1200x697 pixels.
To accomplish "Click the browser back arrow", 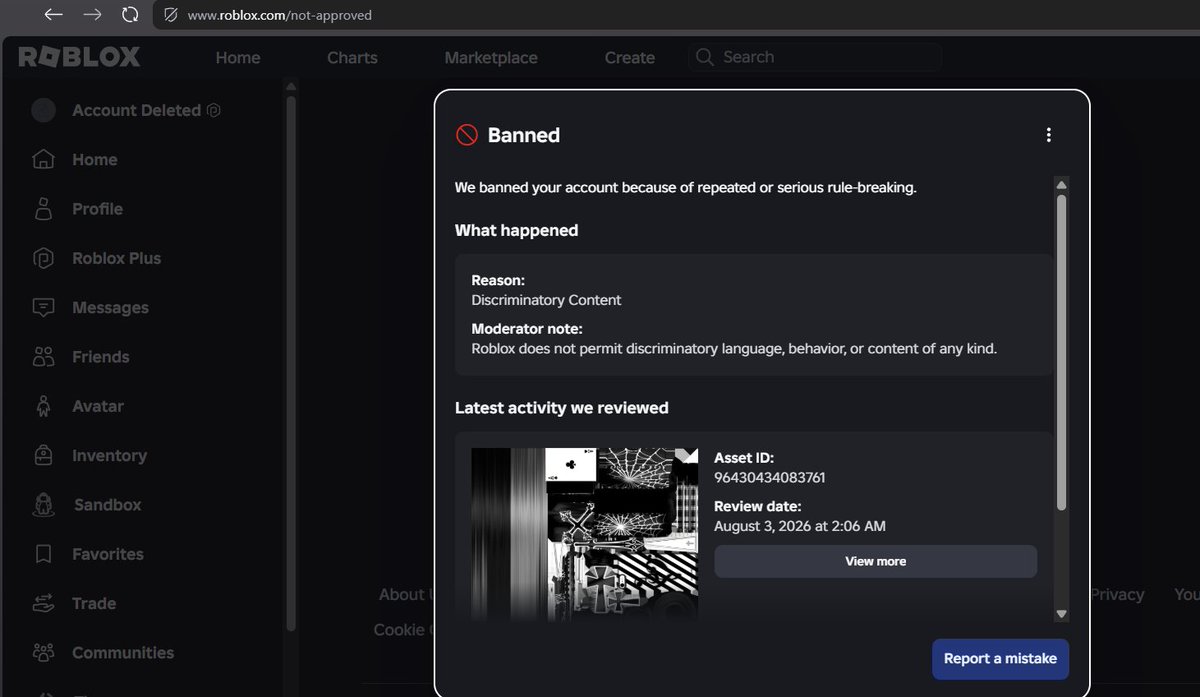I will (x=53, y=15).
